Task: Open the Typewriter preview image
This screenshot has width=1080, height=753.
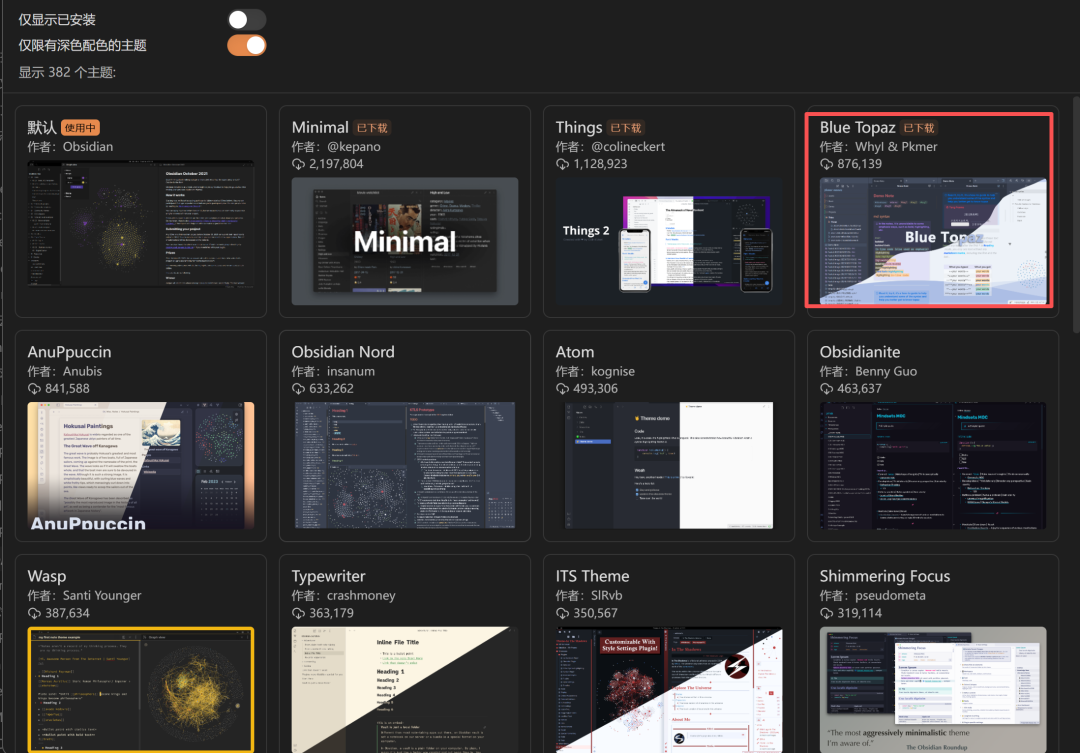Action: point(404,690)
